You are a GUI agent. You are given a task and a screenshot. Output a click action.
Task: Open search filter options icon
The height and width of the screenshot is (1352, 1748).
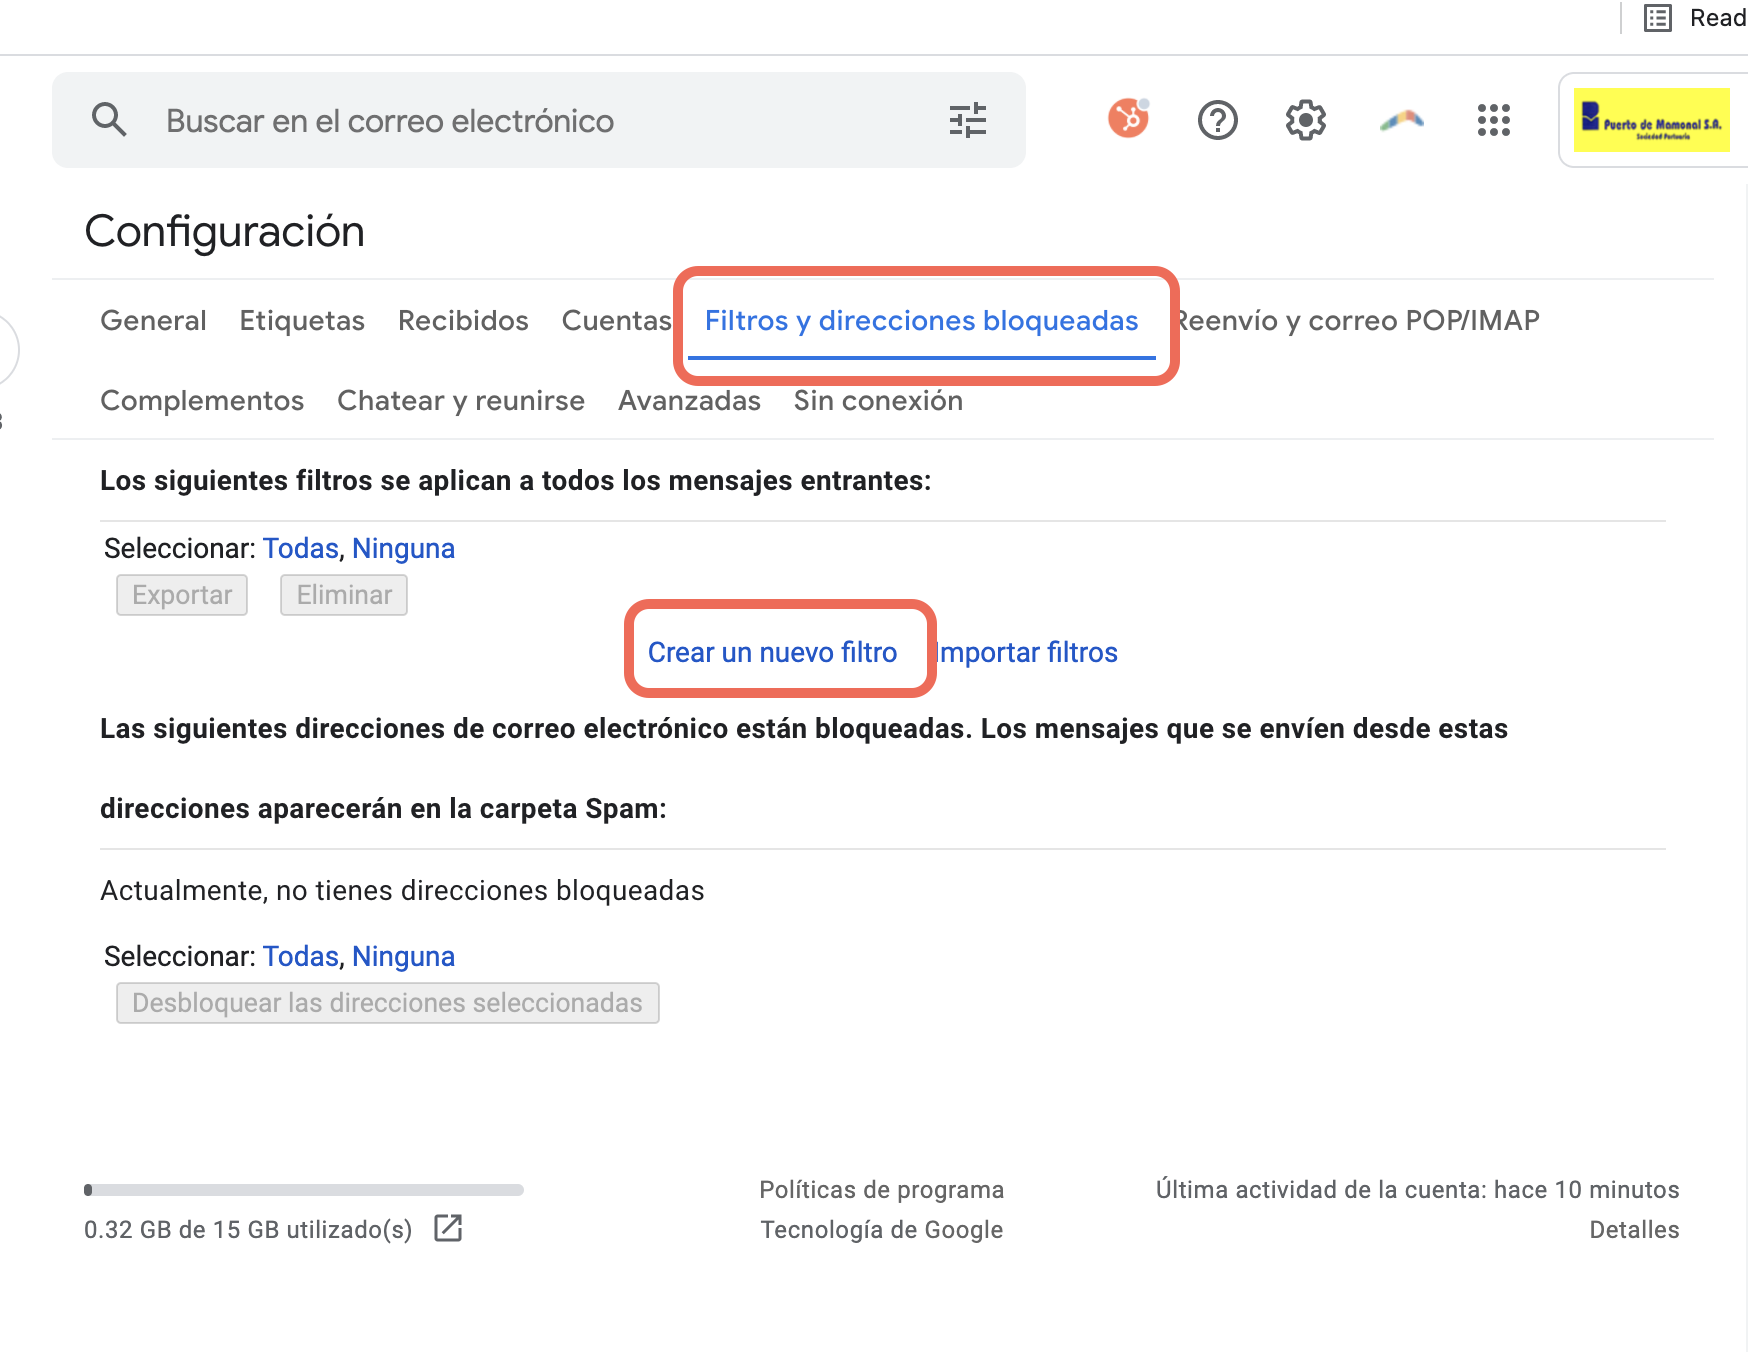[967, 120]
